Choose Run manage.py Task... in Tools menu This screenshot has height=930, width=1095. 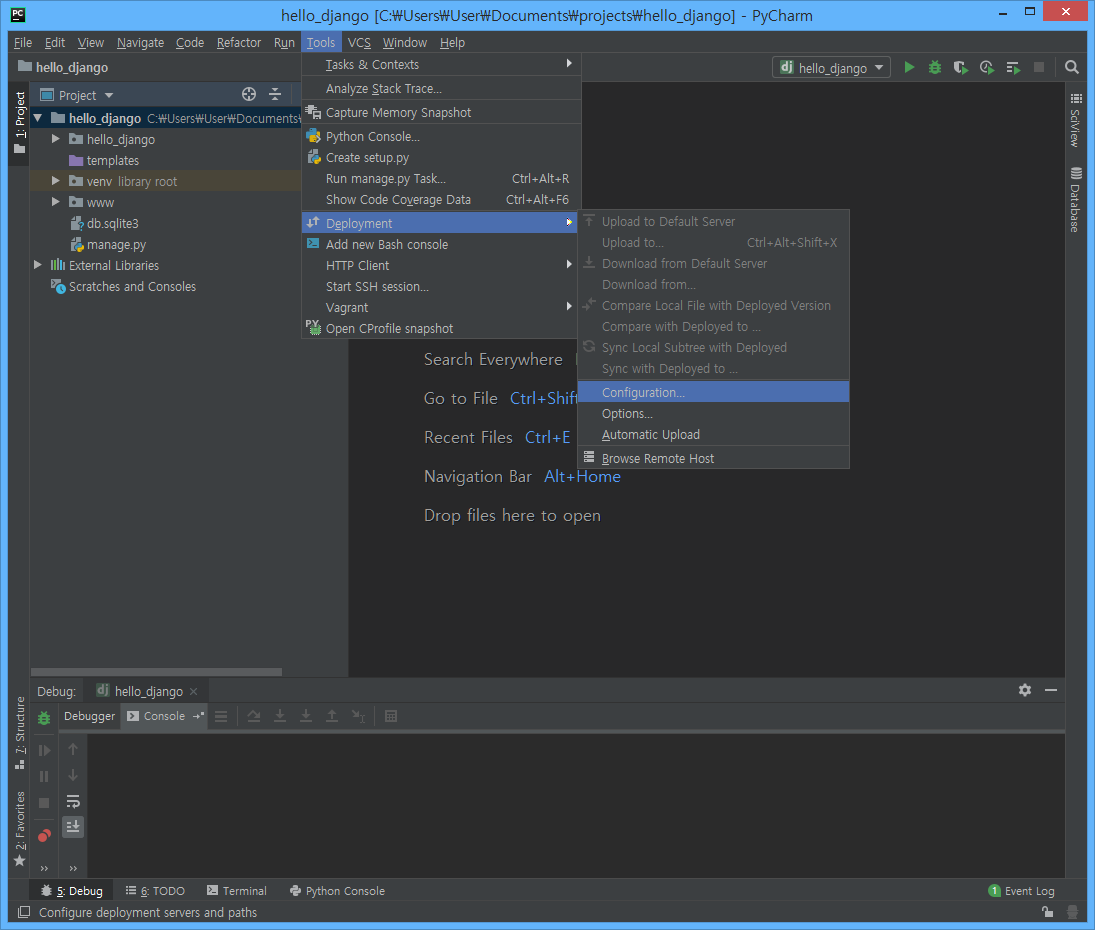(441, 179)
